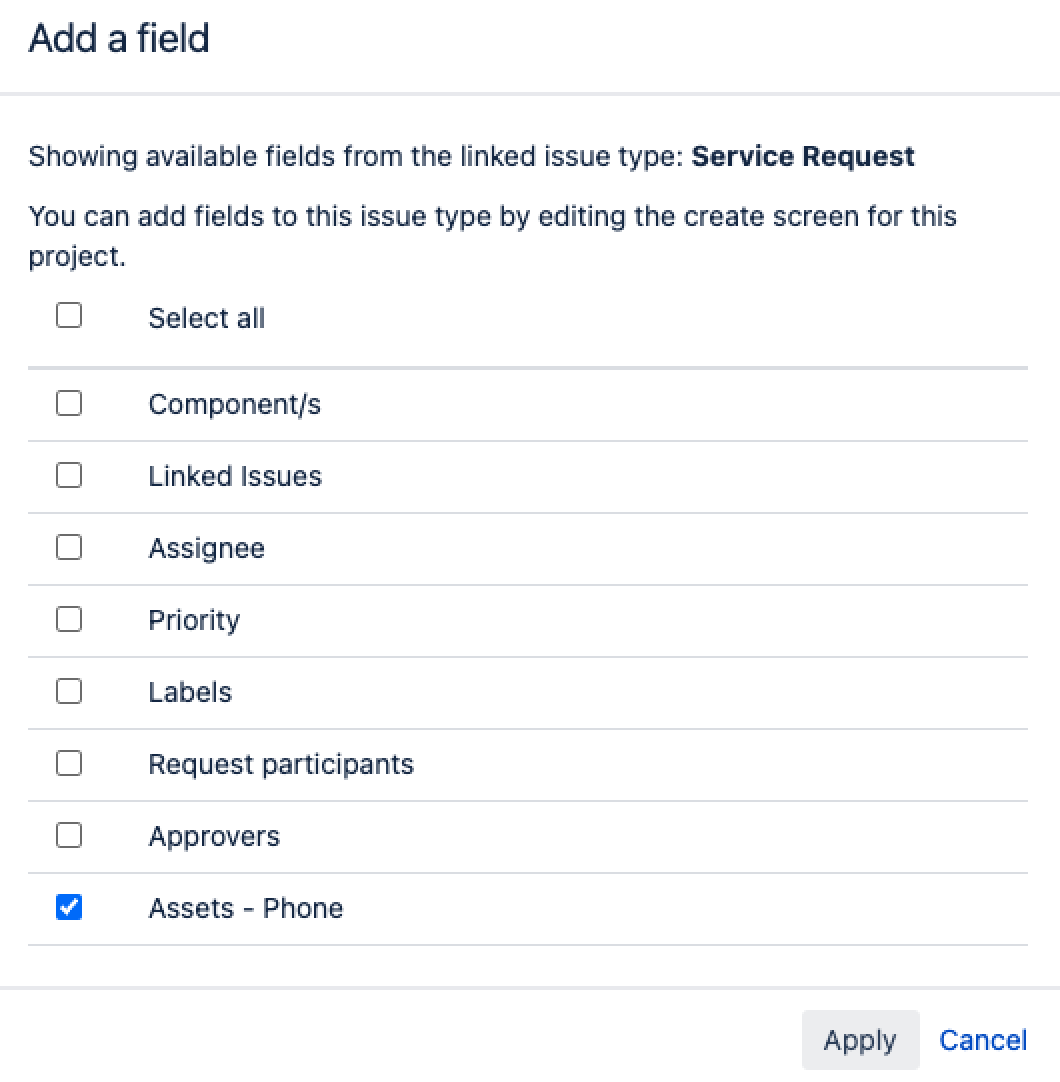Image resolution: width=1060 pixels, height=1082 pixels.
Task: Click the 'Component/s' field label
Action: click(235, 404)
